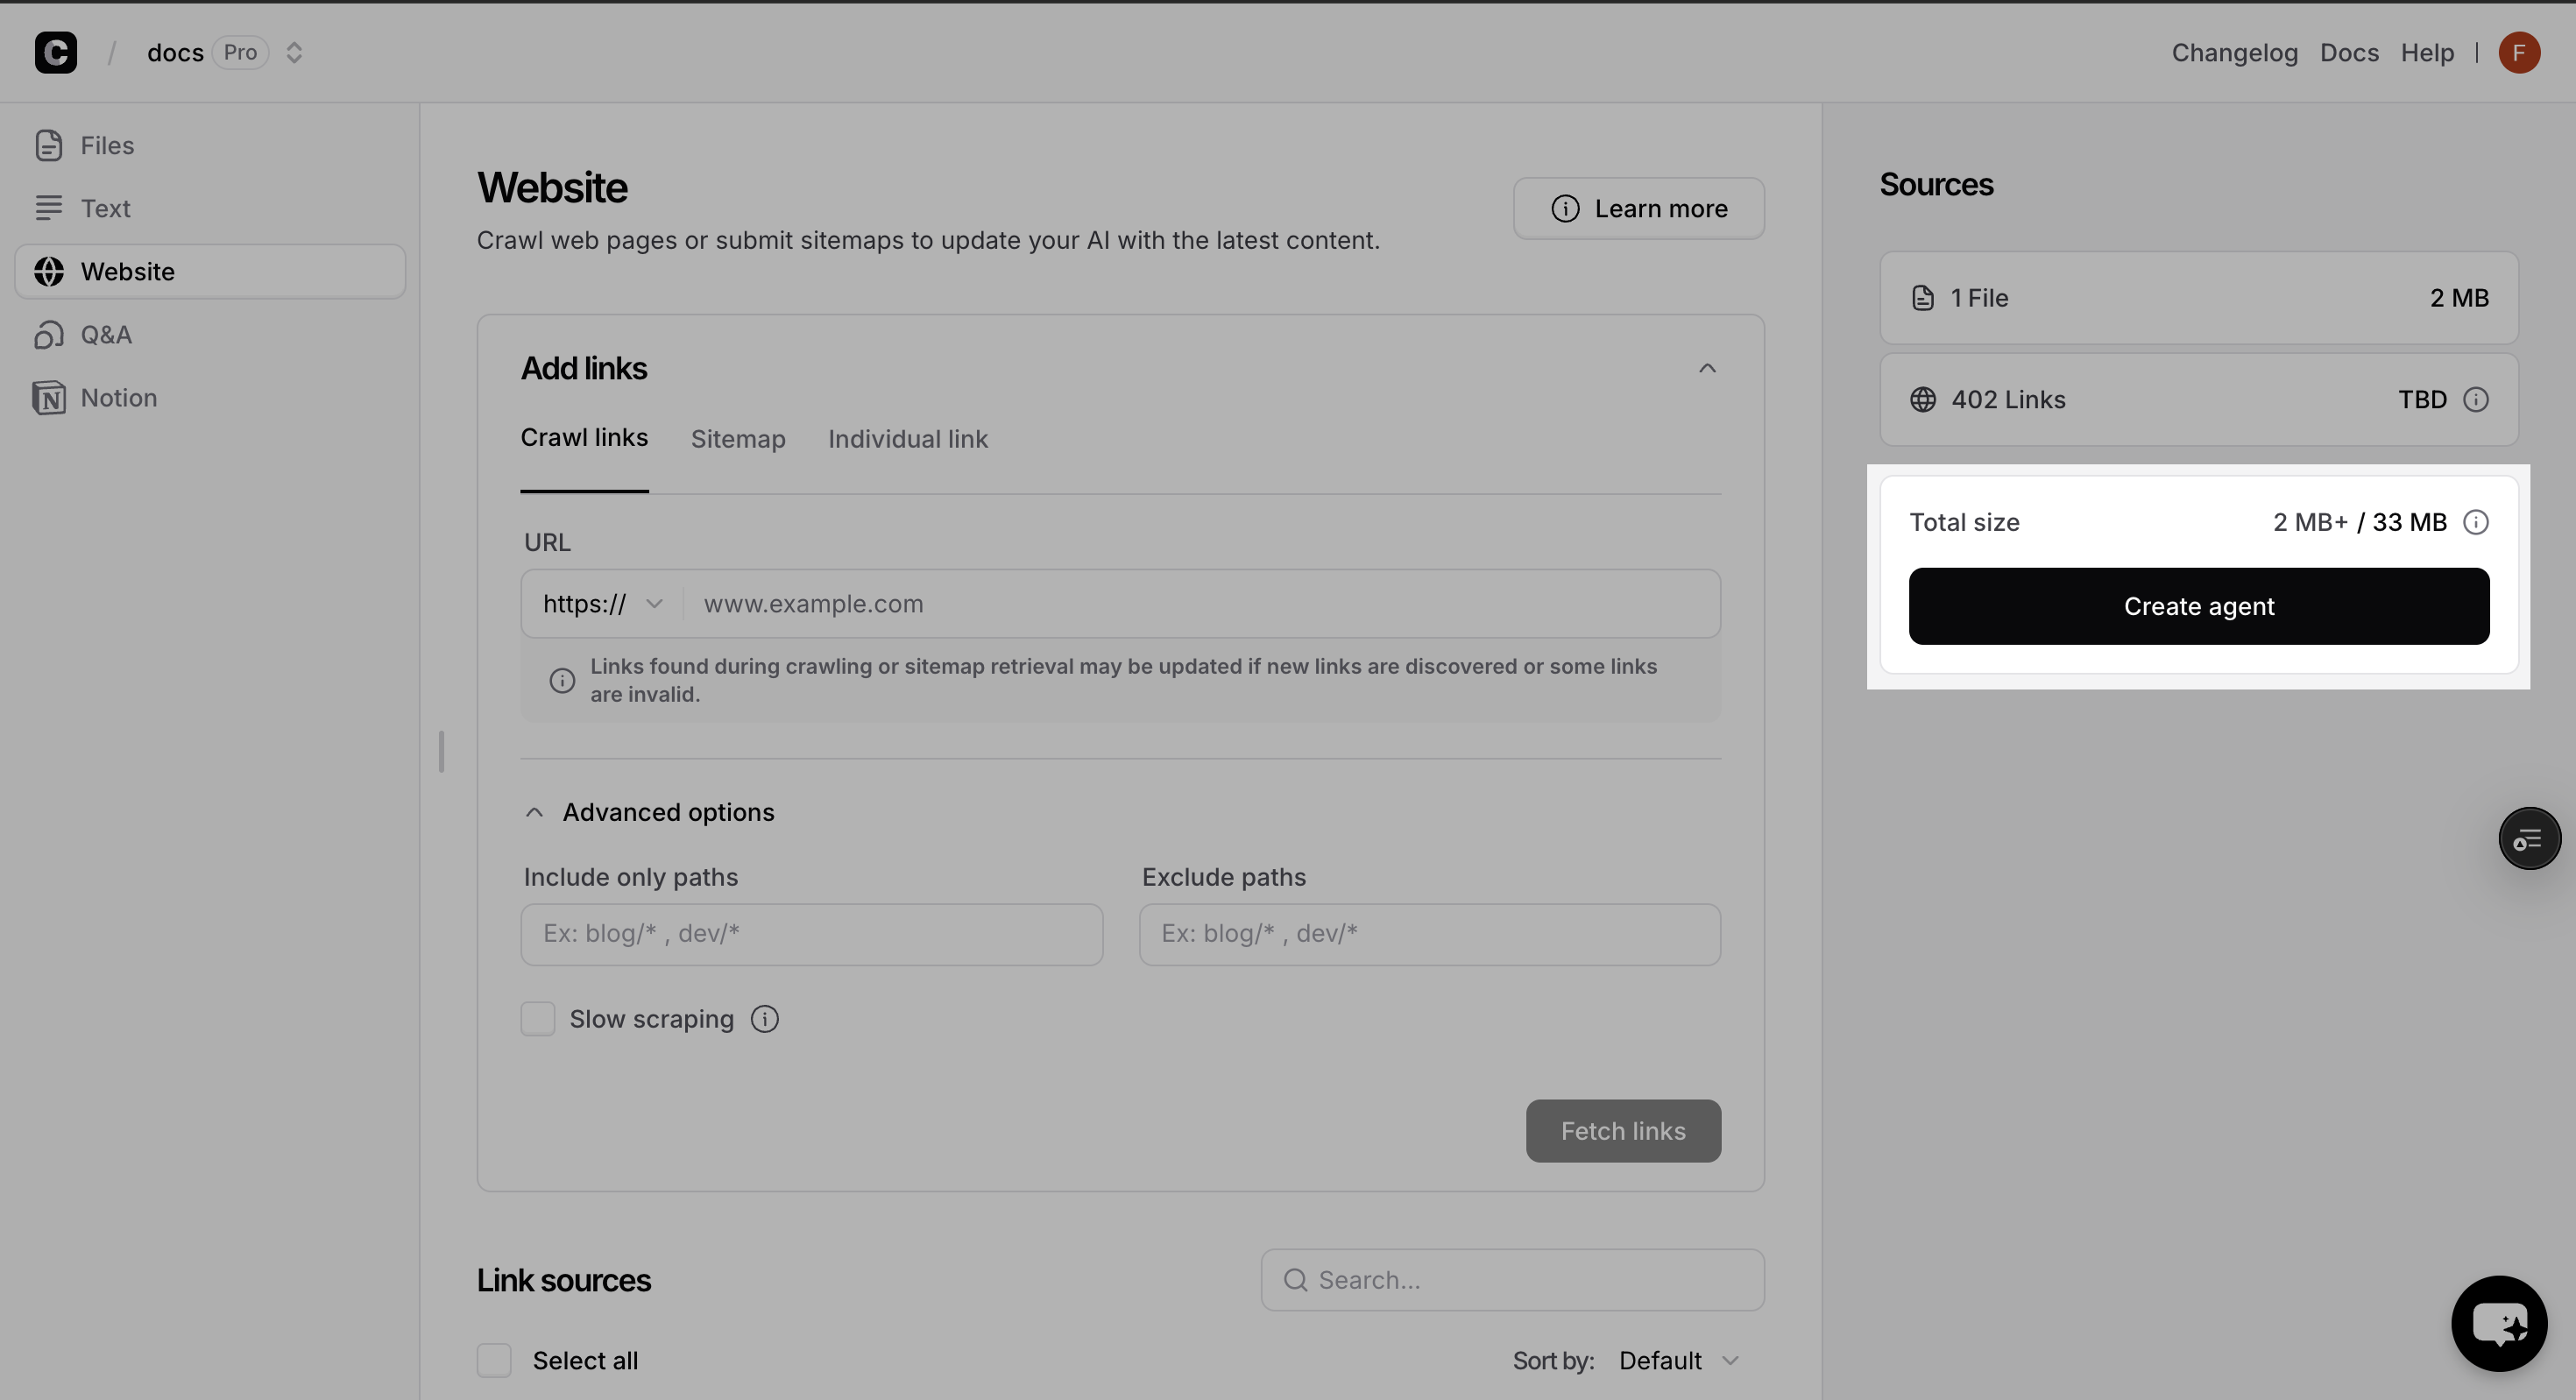Click the Exclude paths input field
The height and width of the screenshot is (1400, 2576).
point(1429,934)
